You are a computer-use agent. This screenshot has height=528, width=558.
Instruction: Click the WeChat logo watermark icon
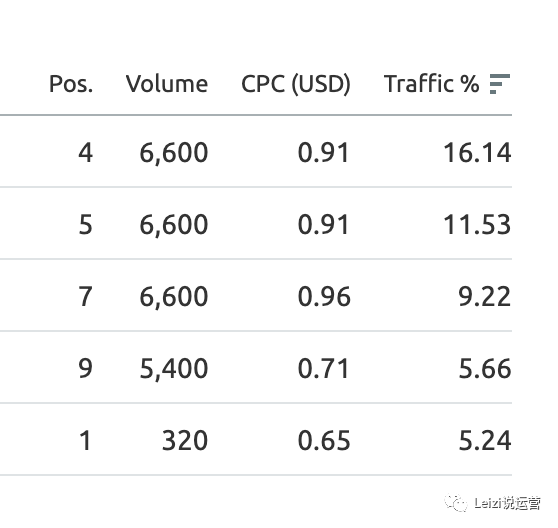[x=456, y=503]
